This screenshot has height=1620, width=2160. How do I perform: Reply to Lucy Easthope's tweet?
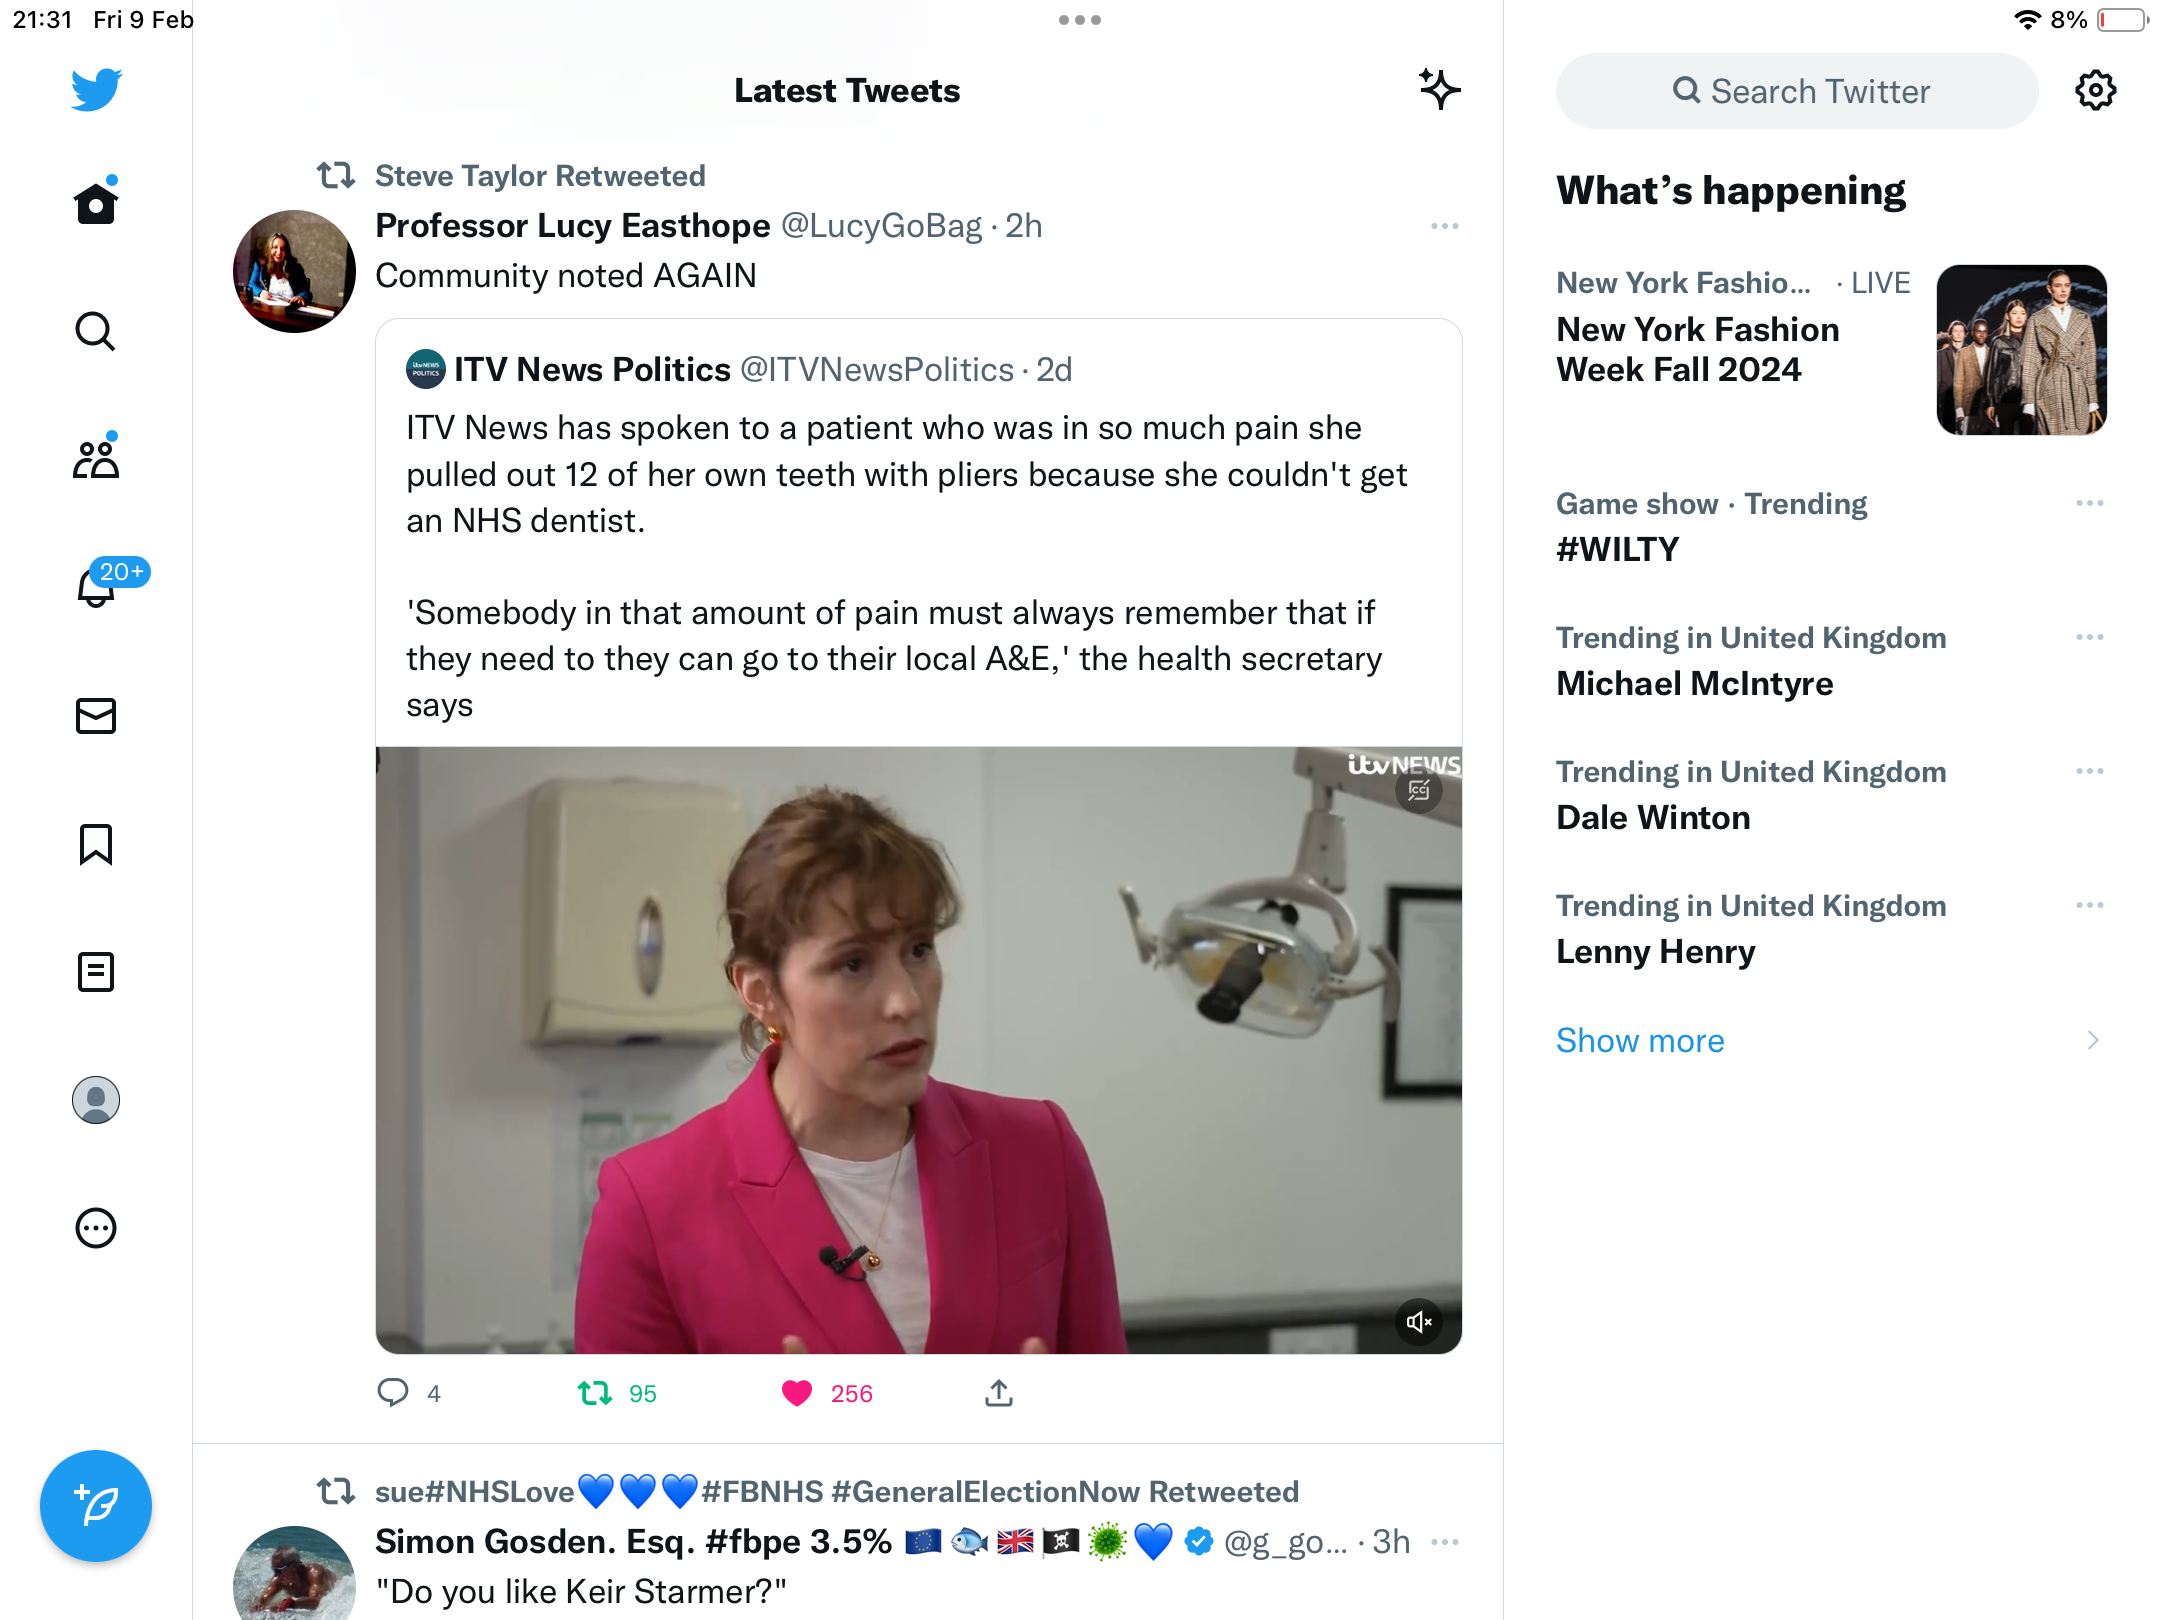[x=393, y=1393]
